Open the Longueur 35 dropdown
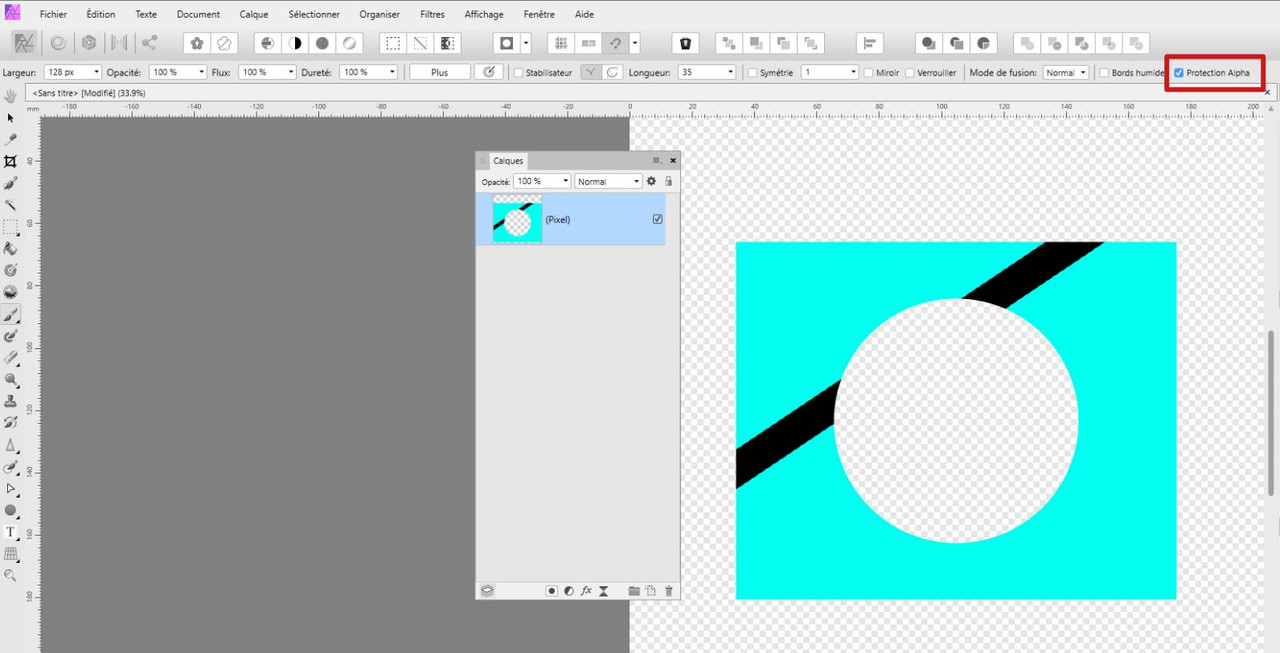 point(729,73)
